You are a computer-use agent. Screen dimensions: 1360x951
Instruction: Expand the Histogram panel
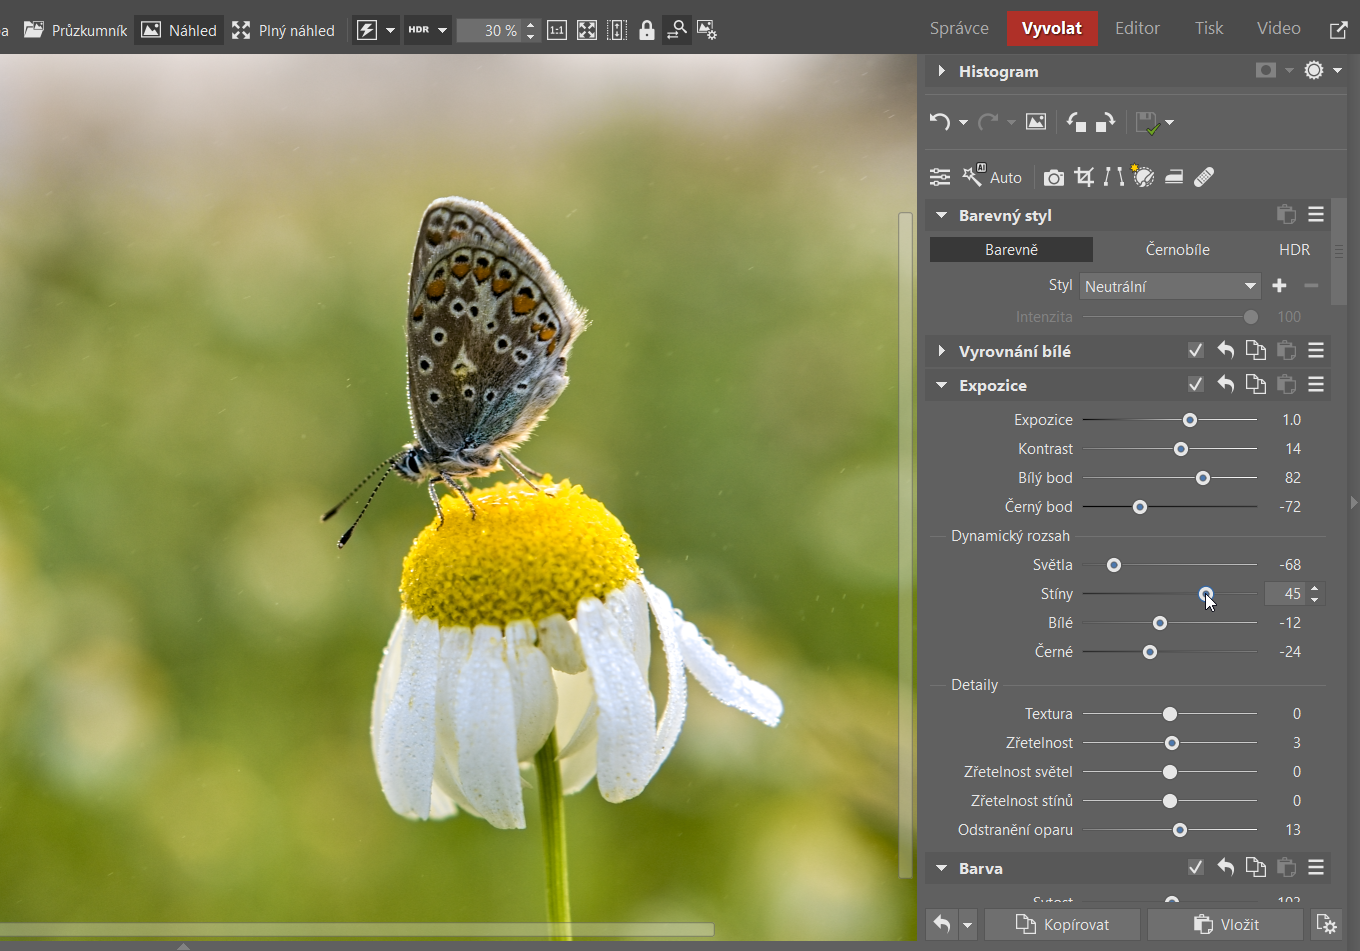tap(941, 71)
